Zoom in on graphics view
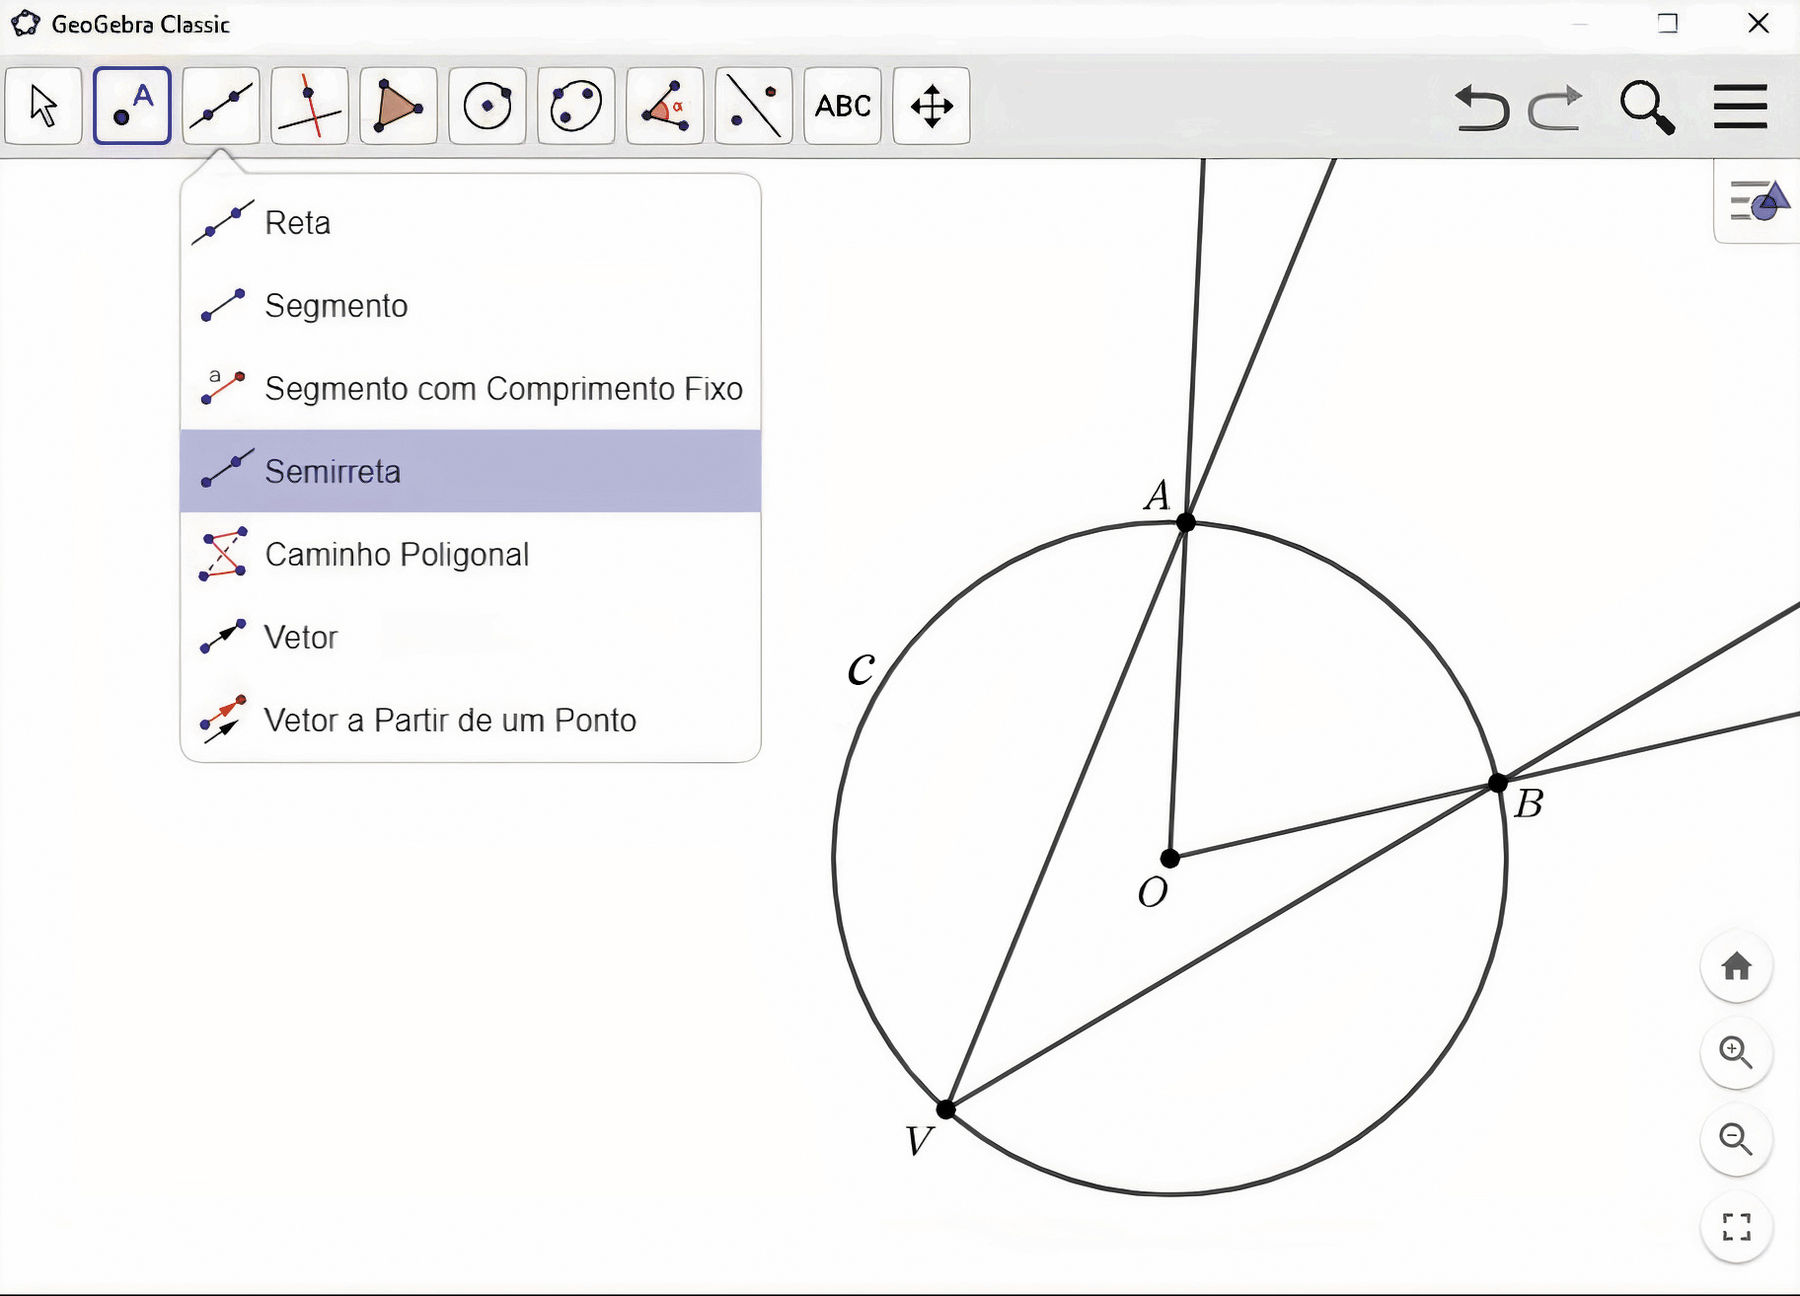 (x=1737, y=1053)
